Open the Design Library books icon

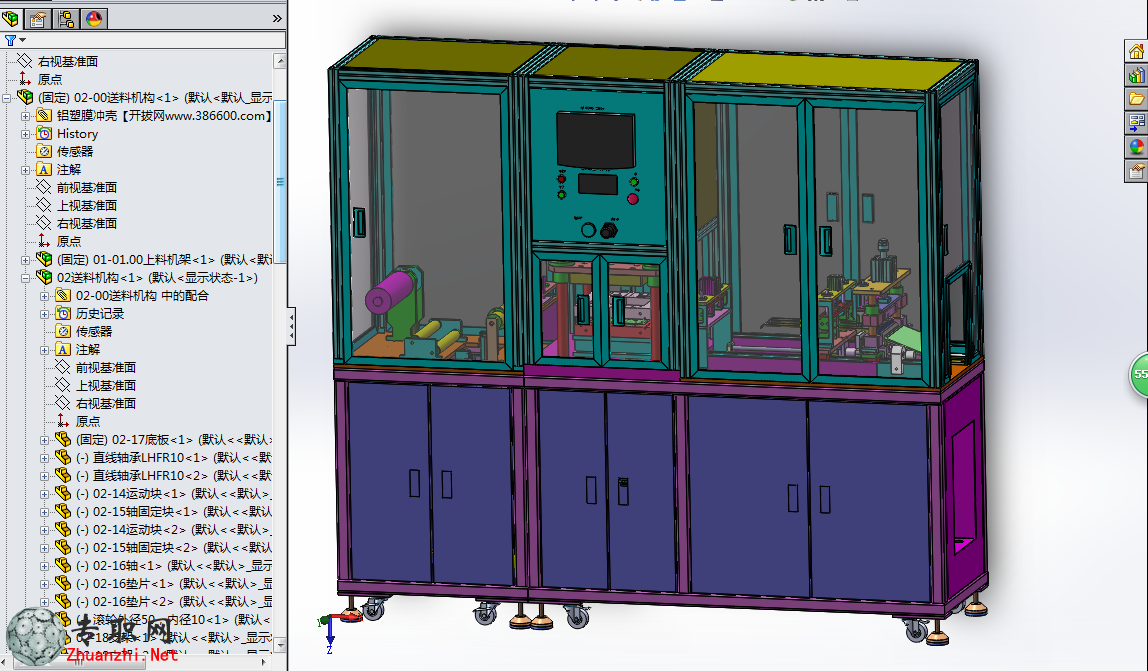click(1136, 75)
